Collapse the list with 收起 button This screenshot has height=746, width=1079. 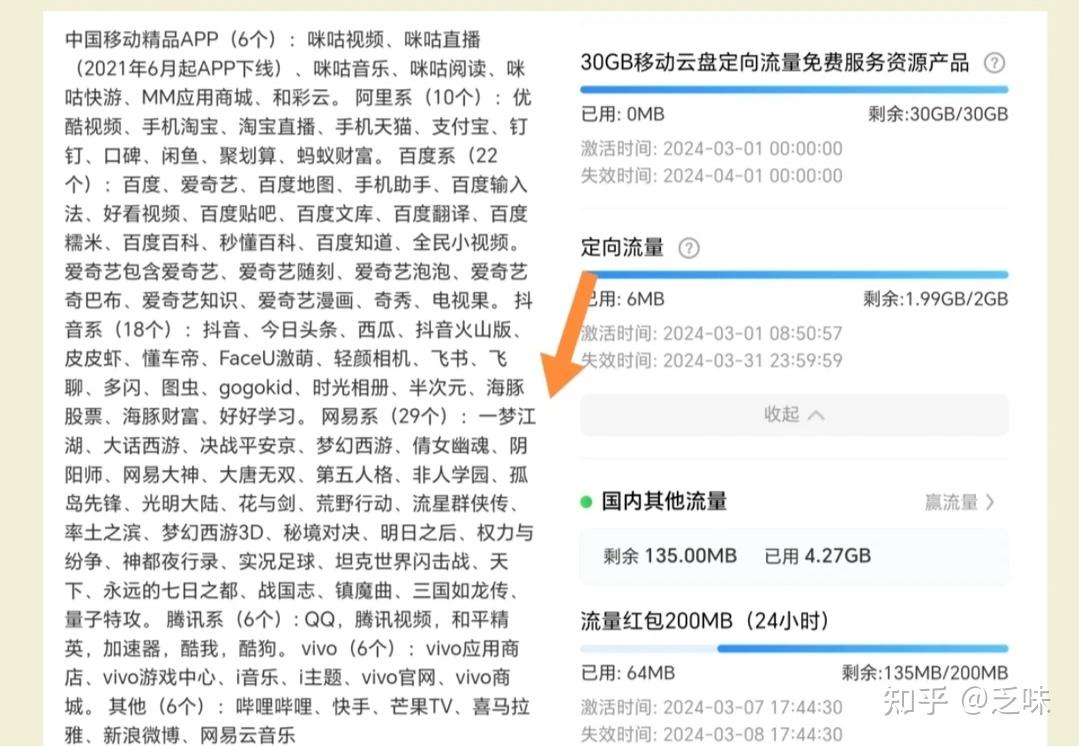pyautogui.click(x=794, y=414)
